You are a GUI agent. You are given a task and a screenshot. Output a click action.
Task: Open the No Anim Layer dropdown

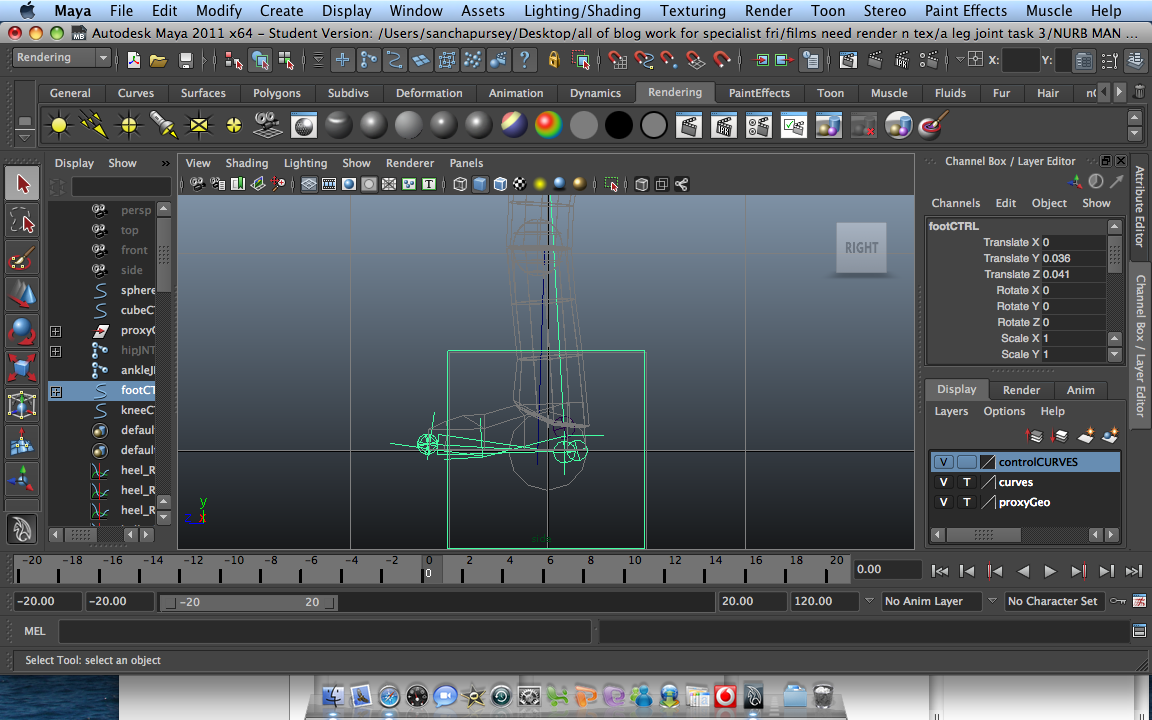933,601
